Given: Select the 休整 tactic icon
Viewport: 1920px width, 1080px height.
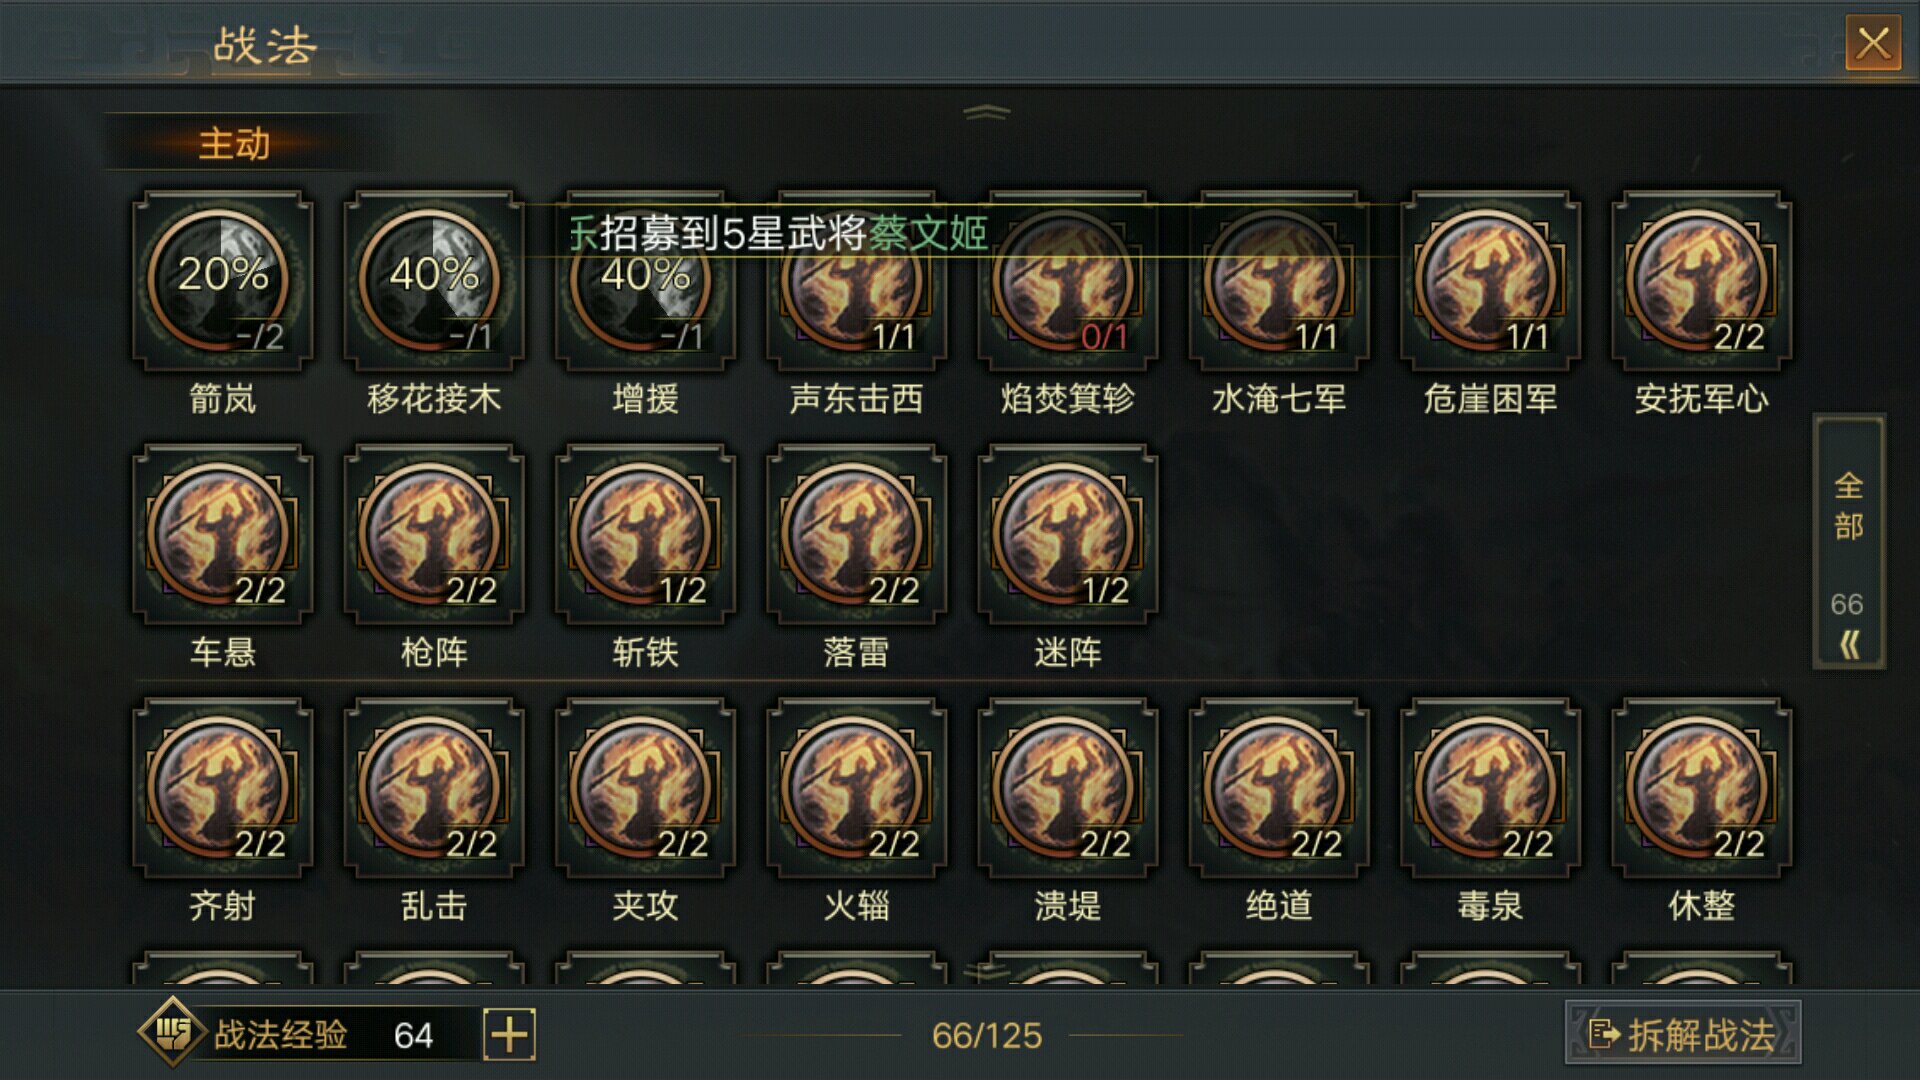Looking at the screenshot, I should point(1701,788).
